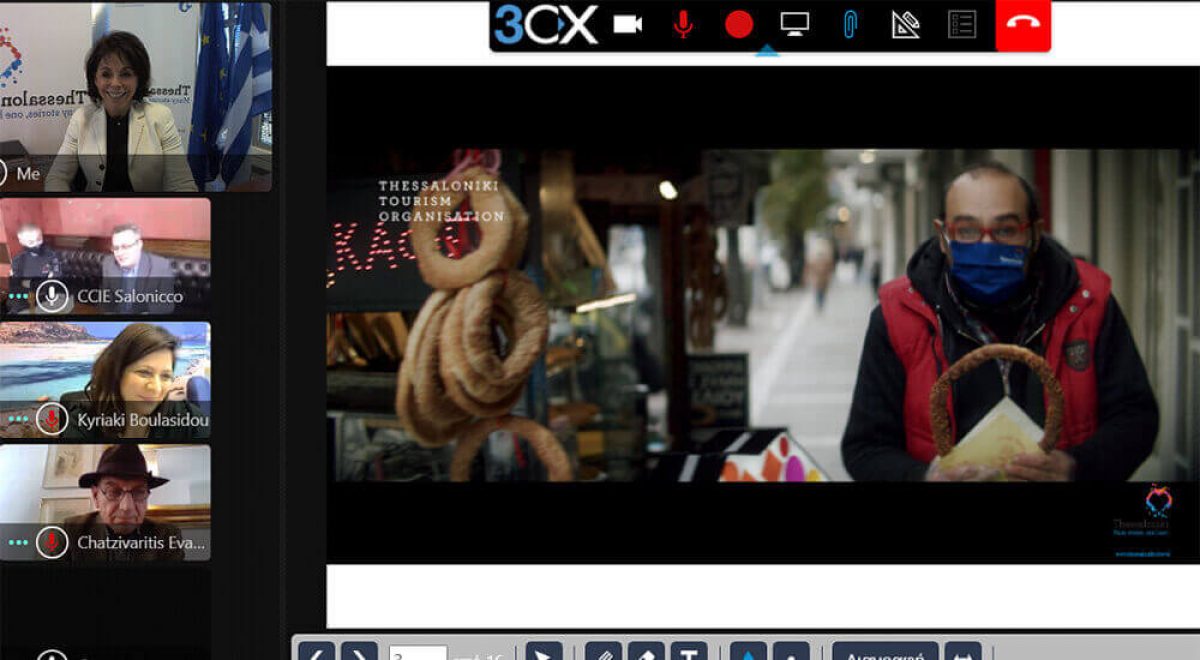Viewport: 1200px width, 660px height.
Task: Open the poll checklist icon
Action: pyautogui.click(x=962, y=24)
